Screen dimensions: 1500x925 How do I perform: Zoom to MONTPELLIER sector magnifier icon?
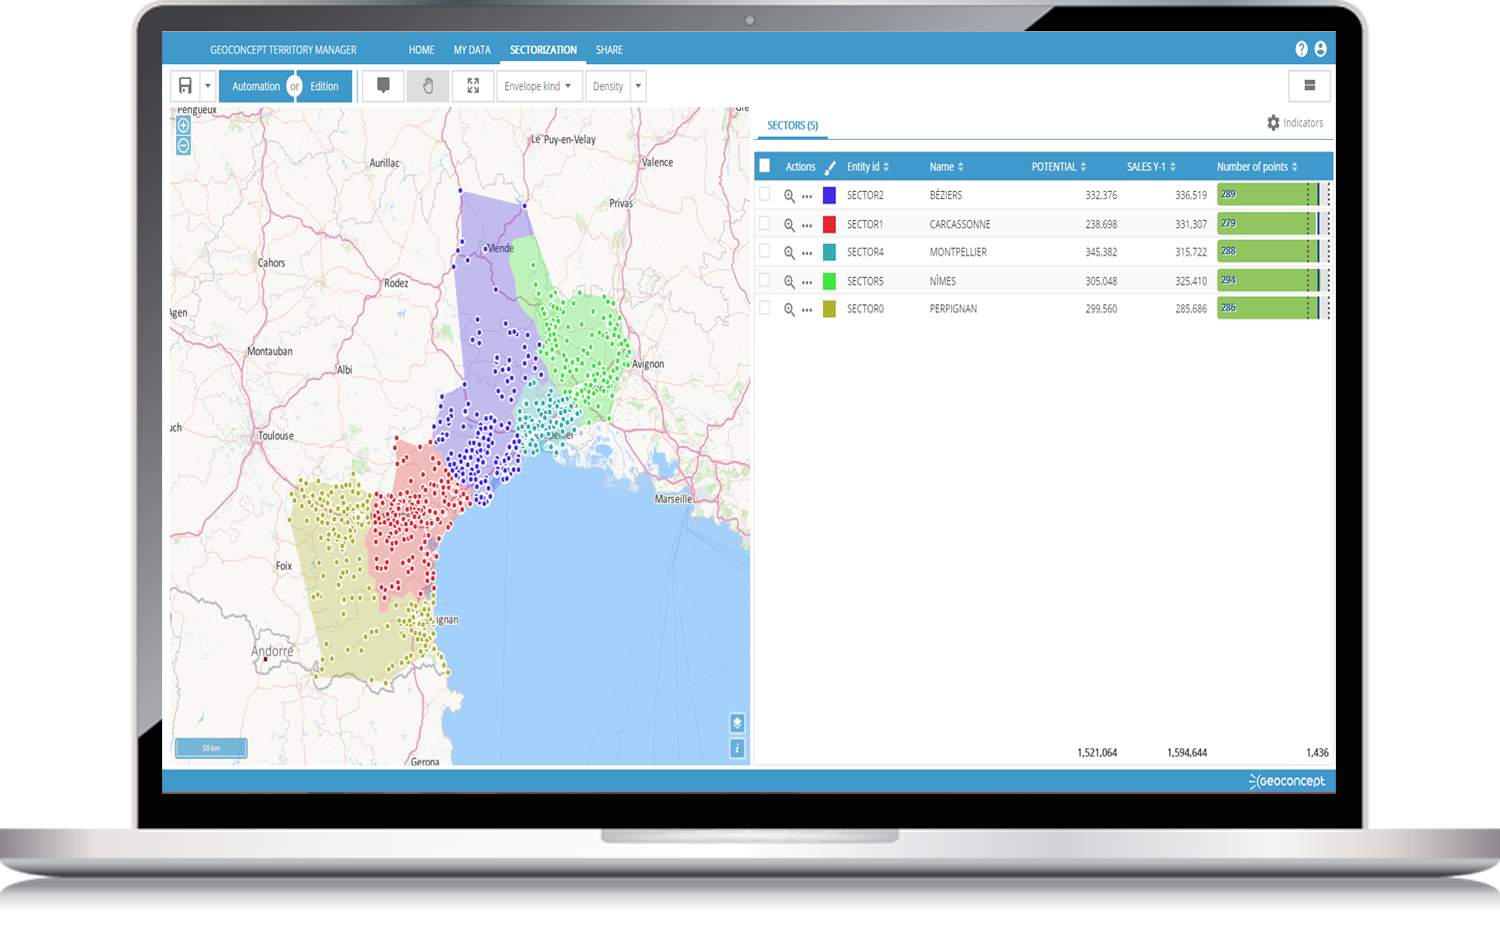789,253
